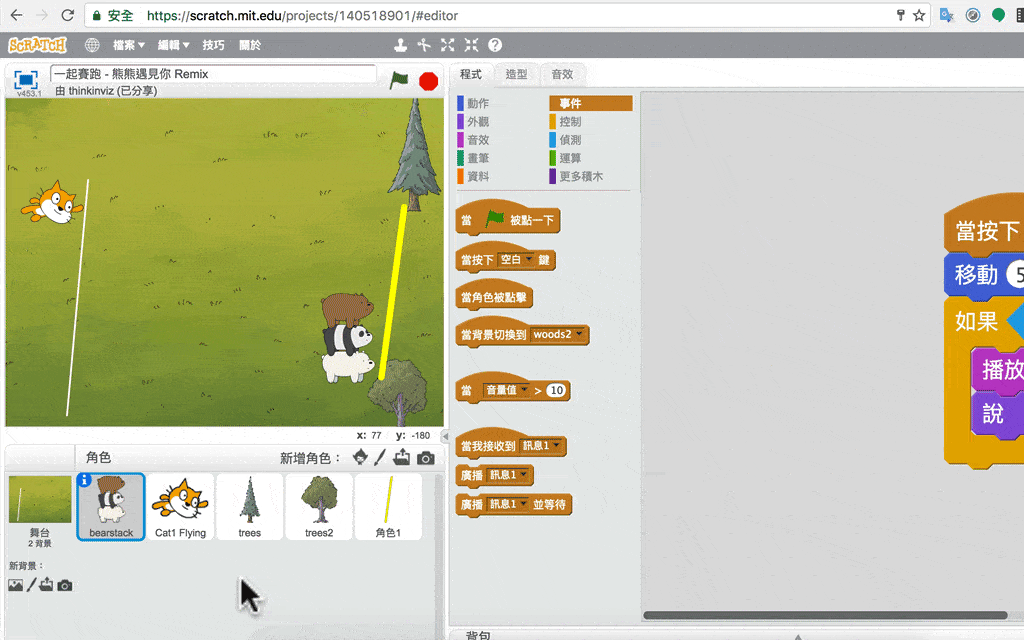Select the Duplicate stamp tool
Image resolution: width=1024 pixels, height=640 pixels.
400,45
